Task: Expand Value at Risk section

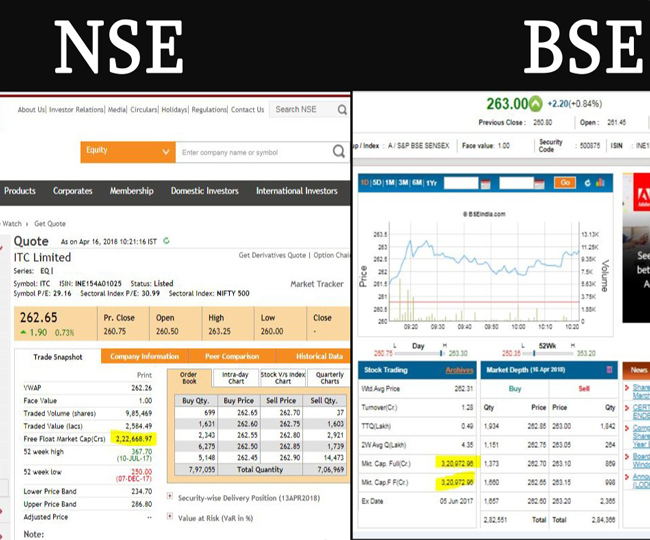Action: click(x=171, y=517)
